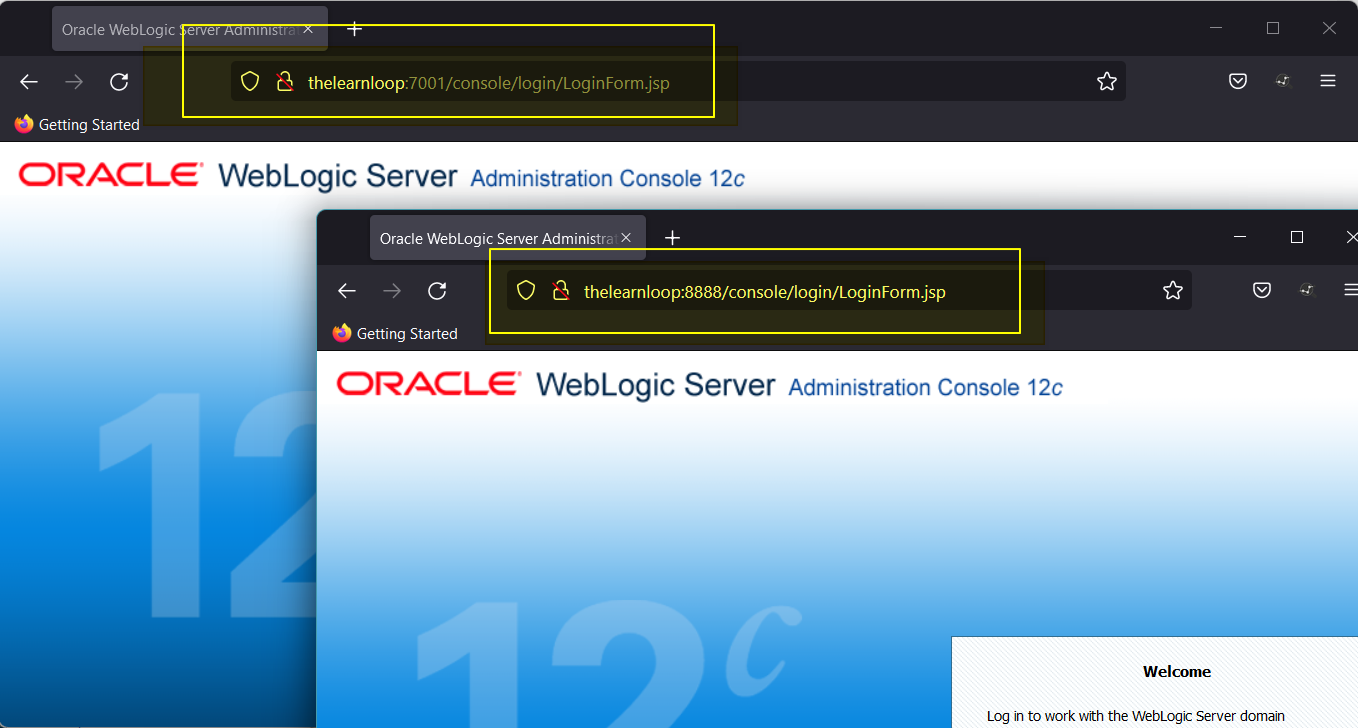Go forward in the port 7001 Firefox window
The height and width of the screenshot is (728, 1358).
(74, 82)
